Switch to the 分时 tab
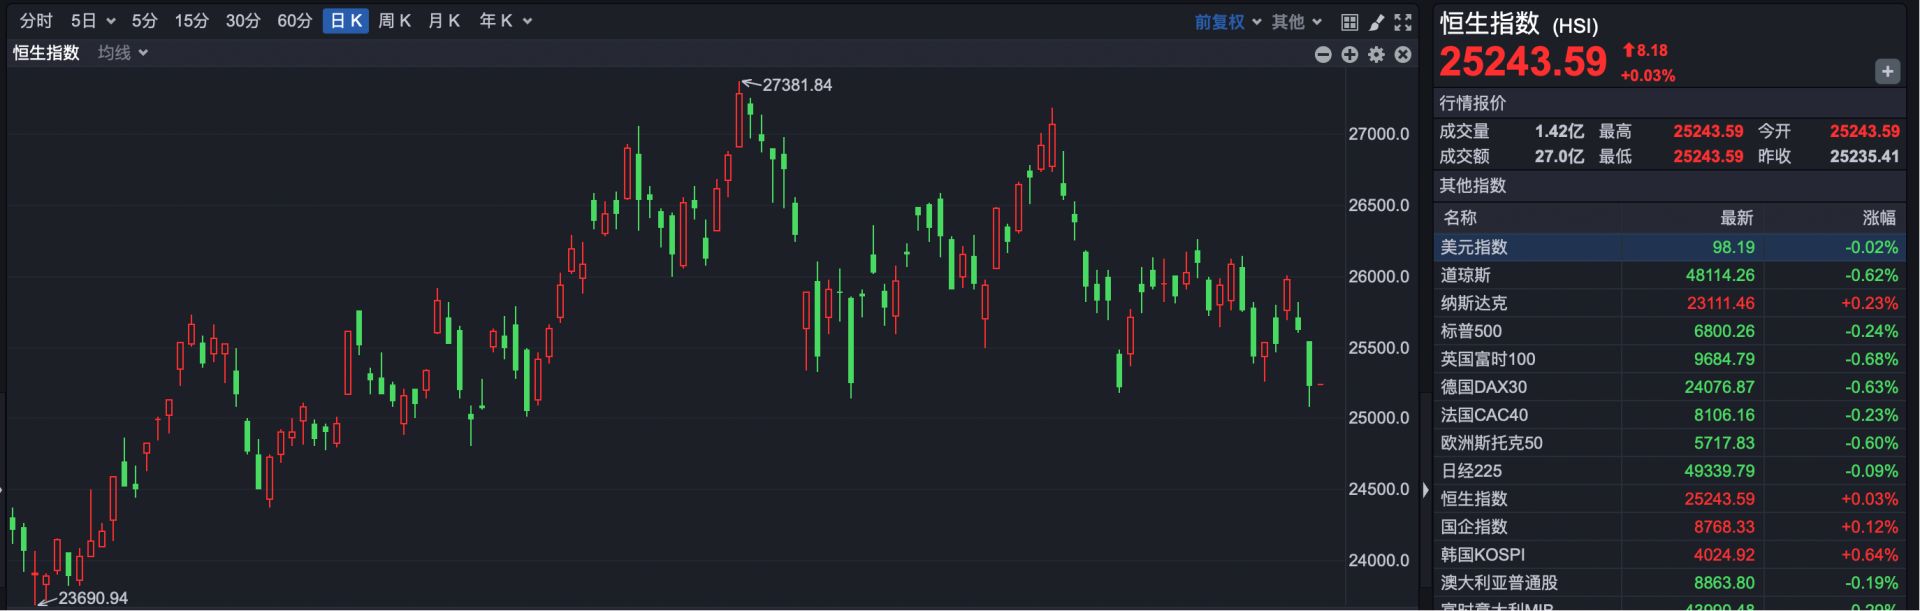The width and height of the screenshot is (1920, 611). [36, 21]
